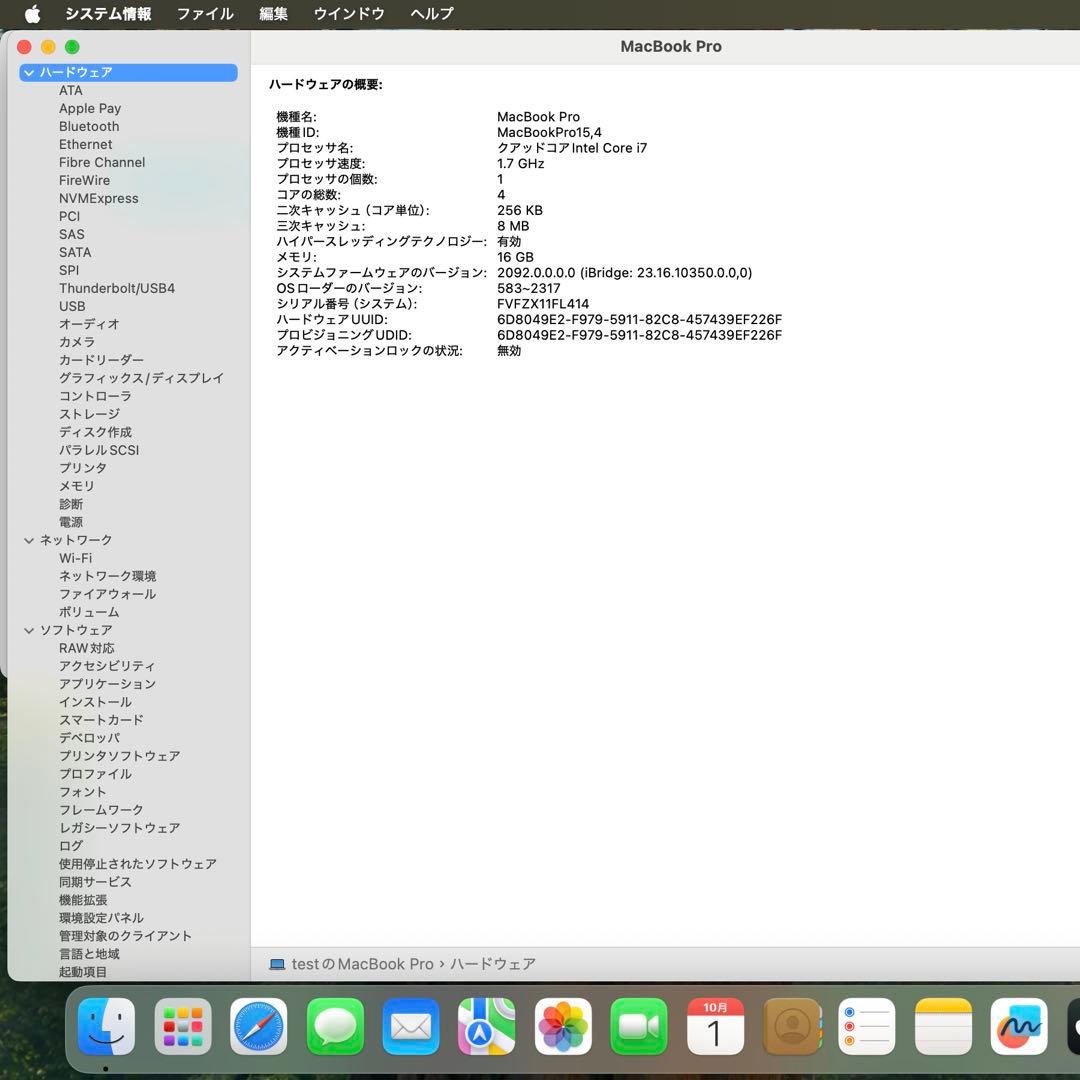The image size is (1080, 1080).
Task: Open the Reminders app icon
Action: [866, 1026]
